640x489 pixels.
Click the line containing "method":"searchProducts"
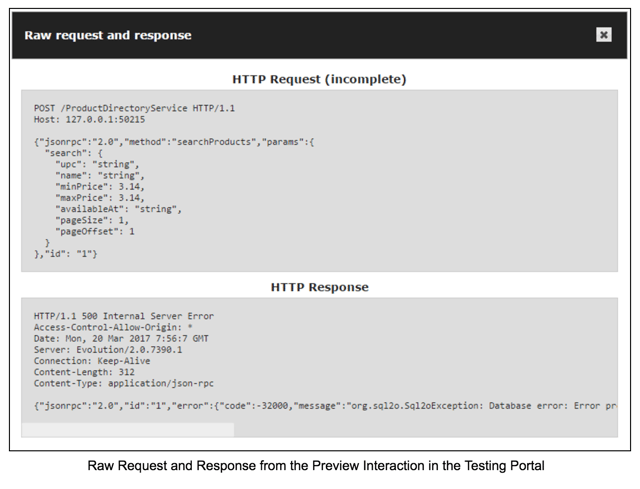[174, 142]
